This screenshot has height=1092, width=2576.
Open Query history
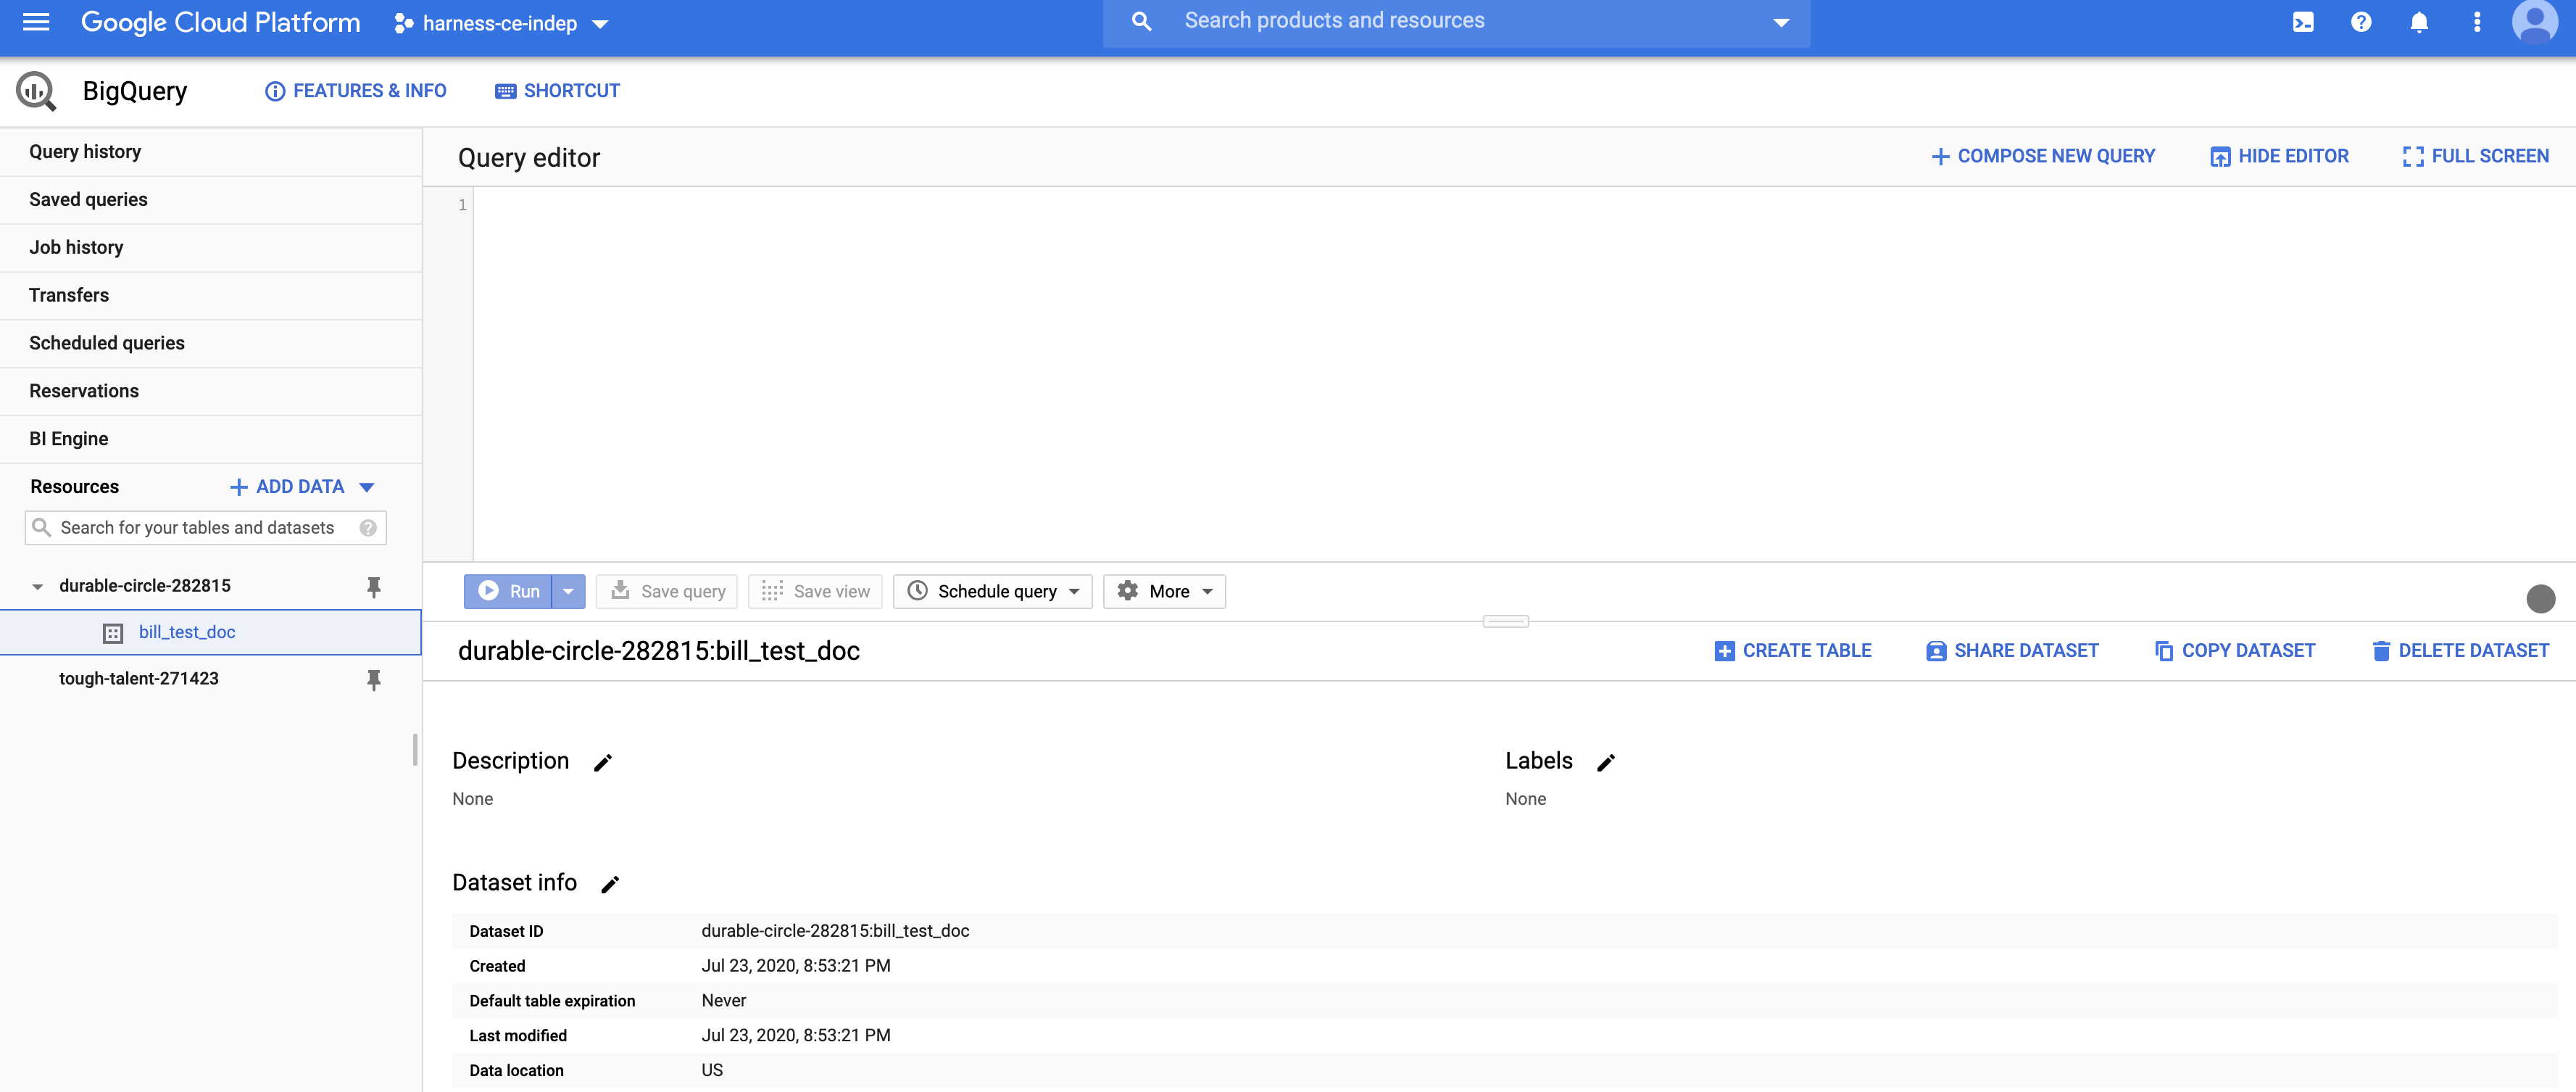point(211,152)
